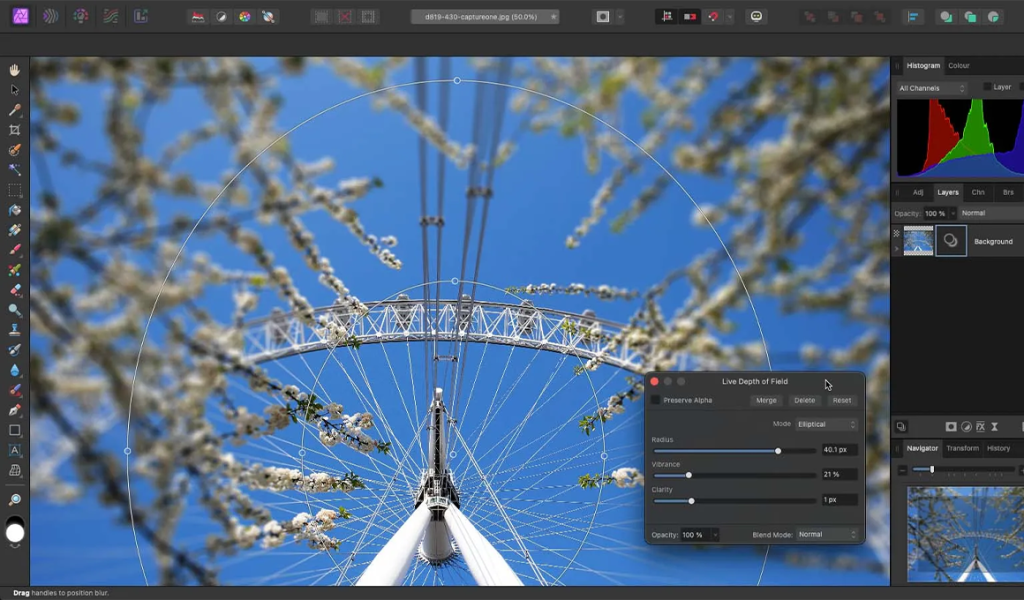Select the Rectangle shape tool

tap(14, 430)
